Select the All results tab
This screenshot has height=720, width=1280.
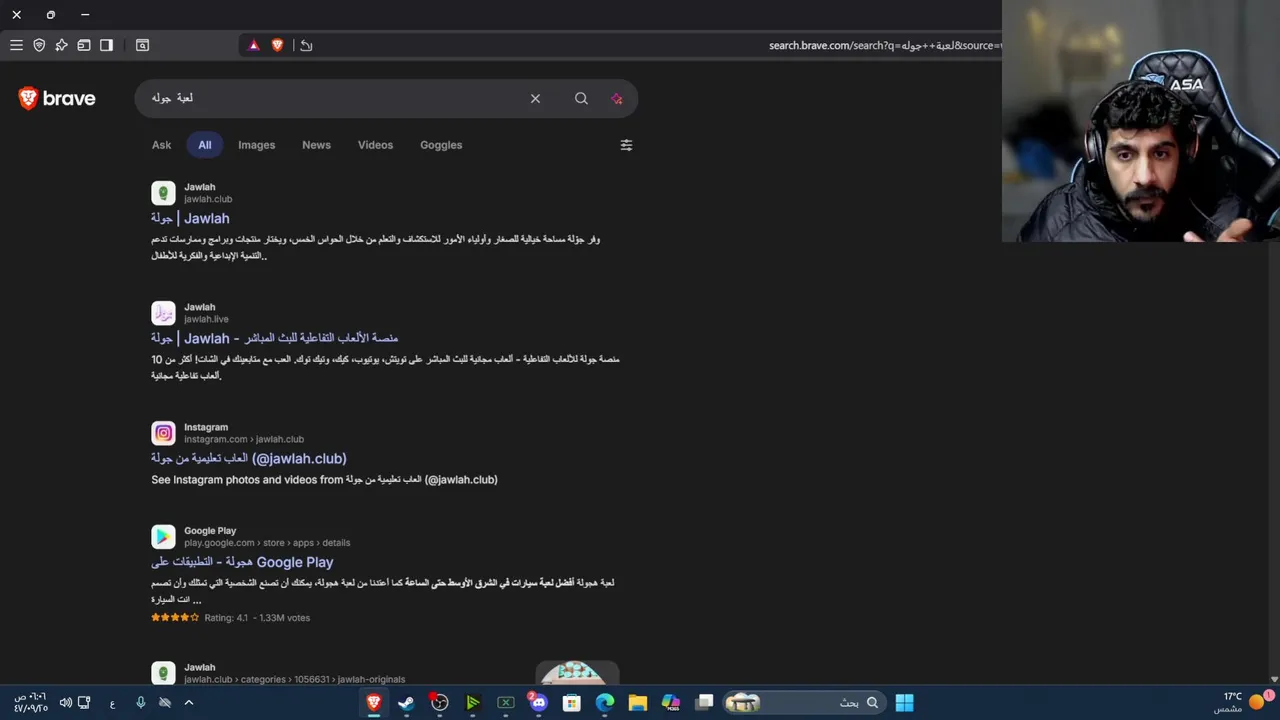(x=204, y=145)
